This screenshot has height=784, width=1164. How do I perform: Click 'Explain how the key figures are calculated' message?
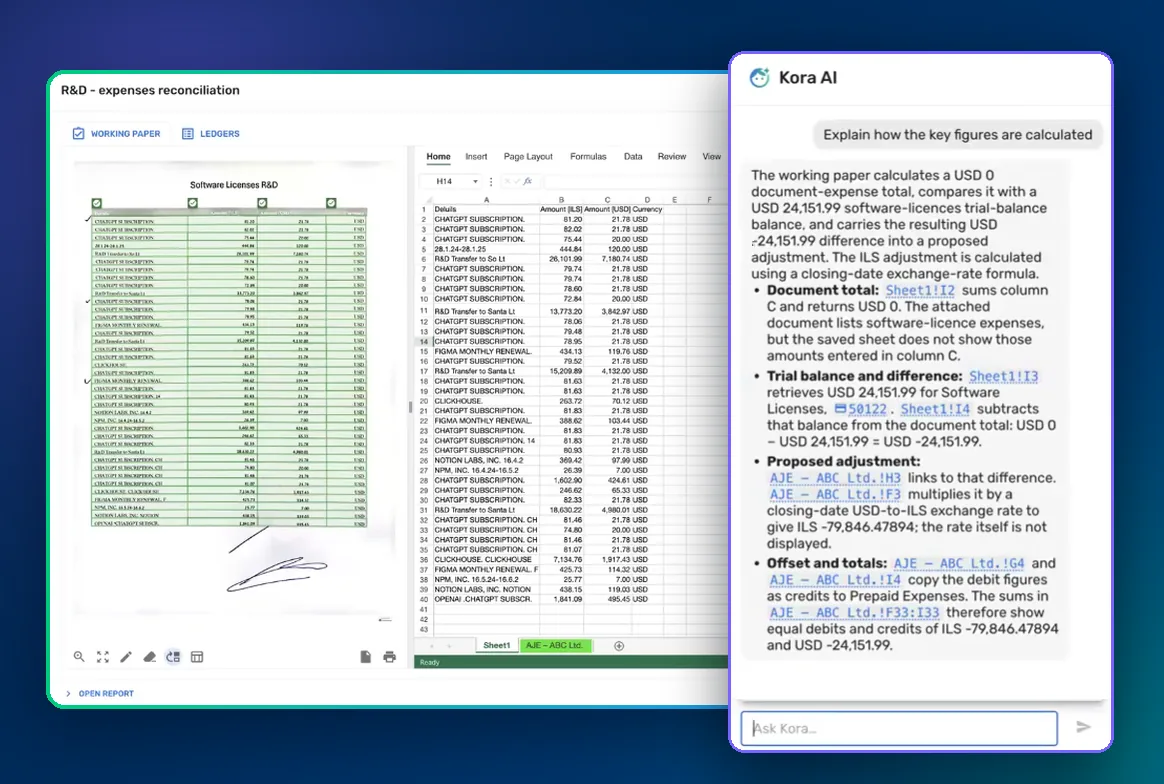[958, 134]
